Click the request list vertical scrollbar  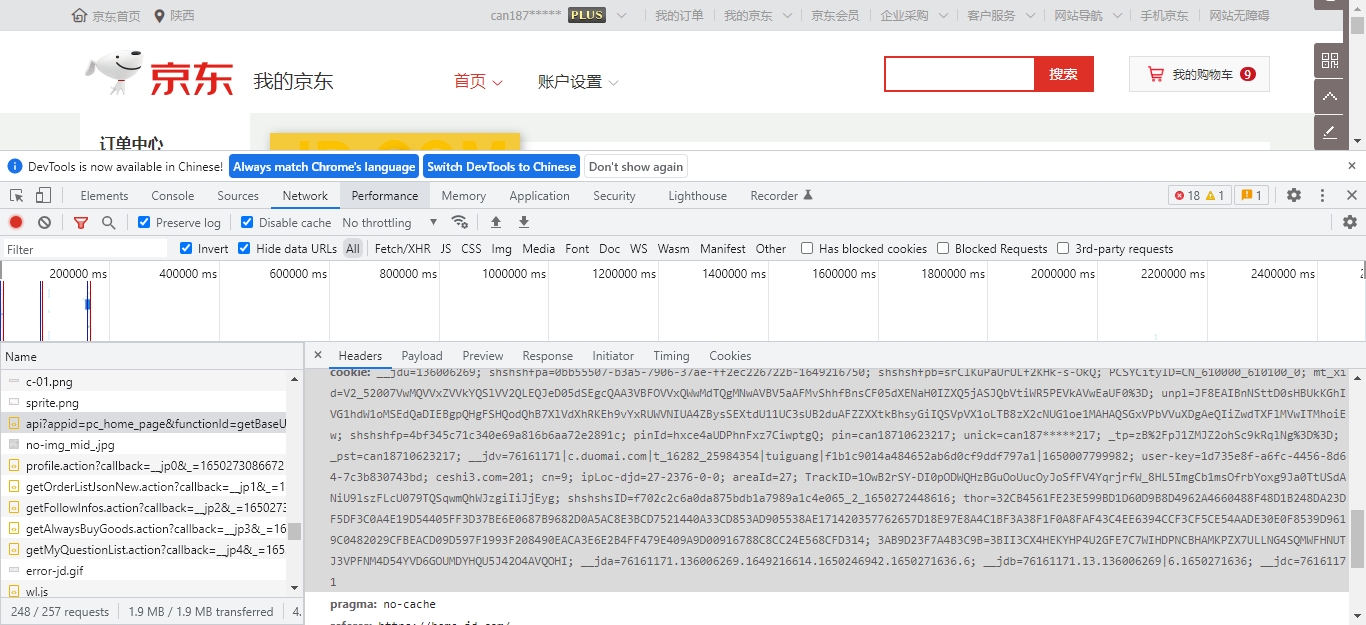pos(295,485)
